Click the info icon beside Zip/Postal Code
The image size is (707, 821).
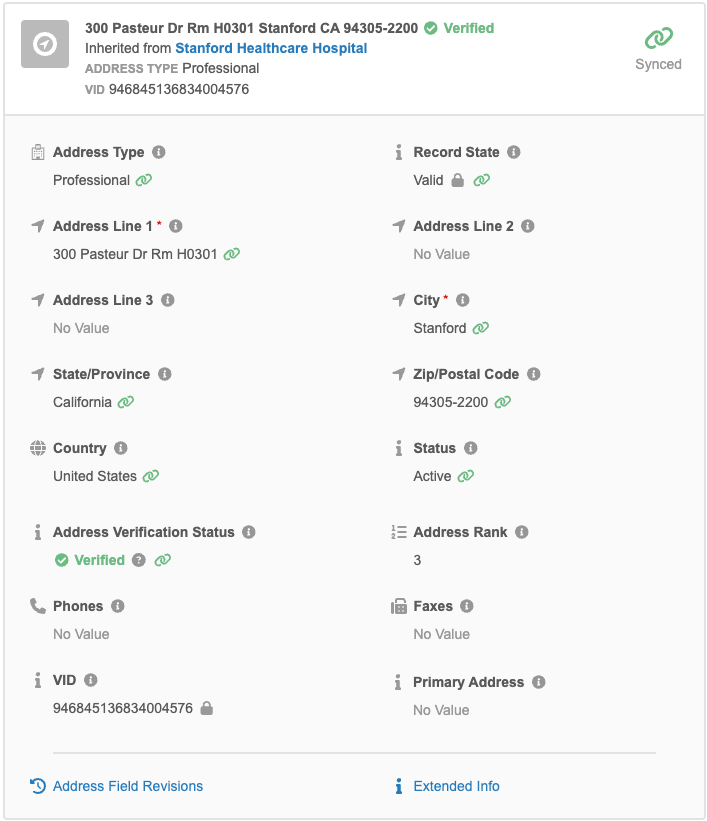click(534, 374)
